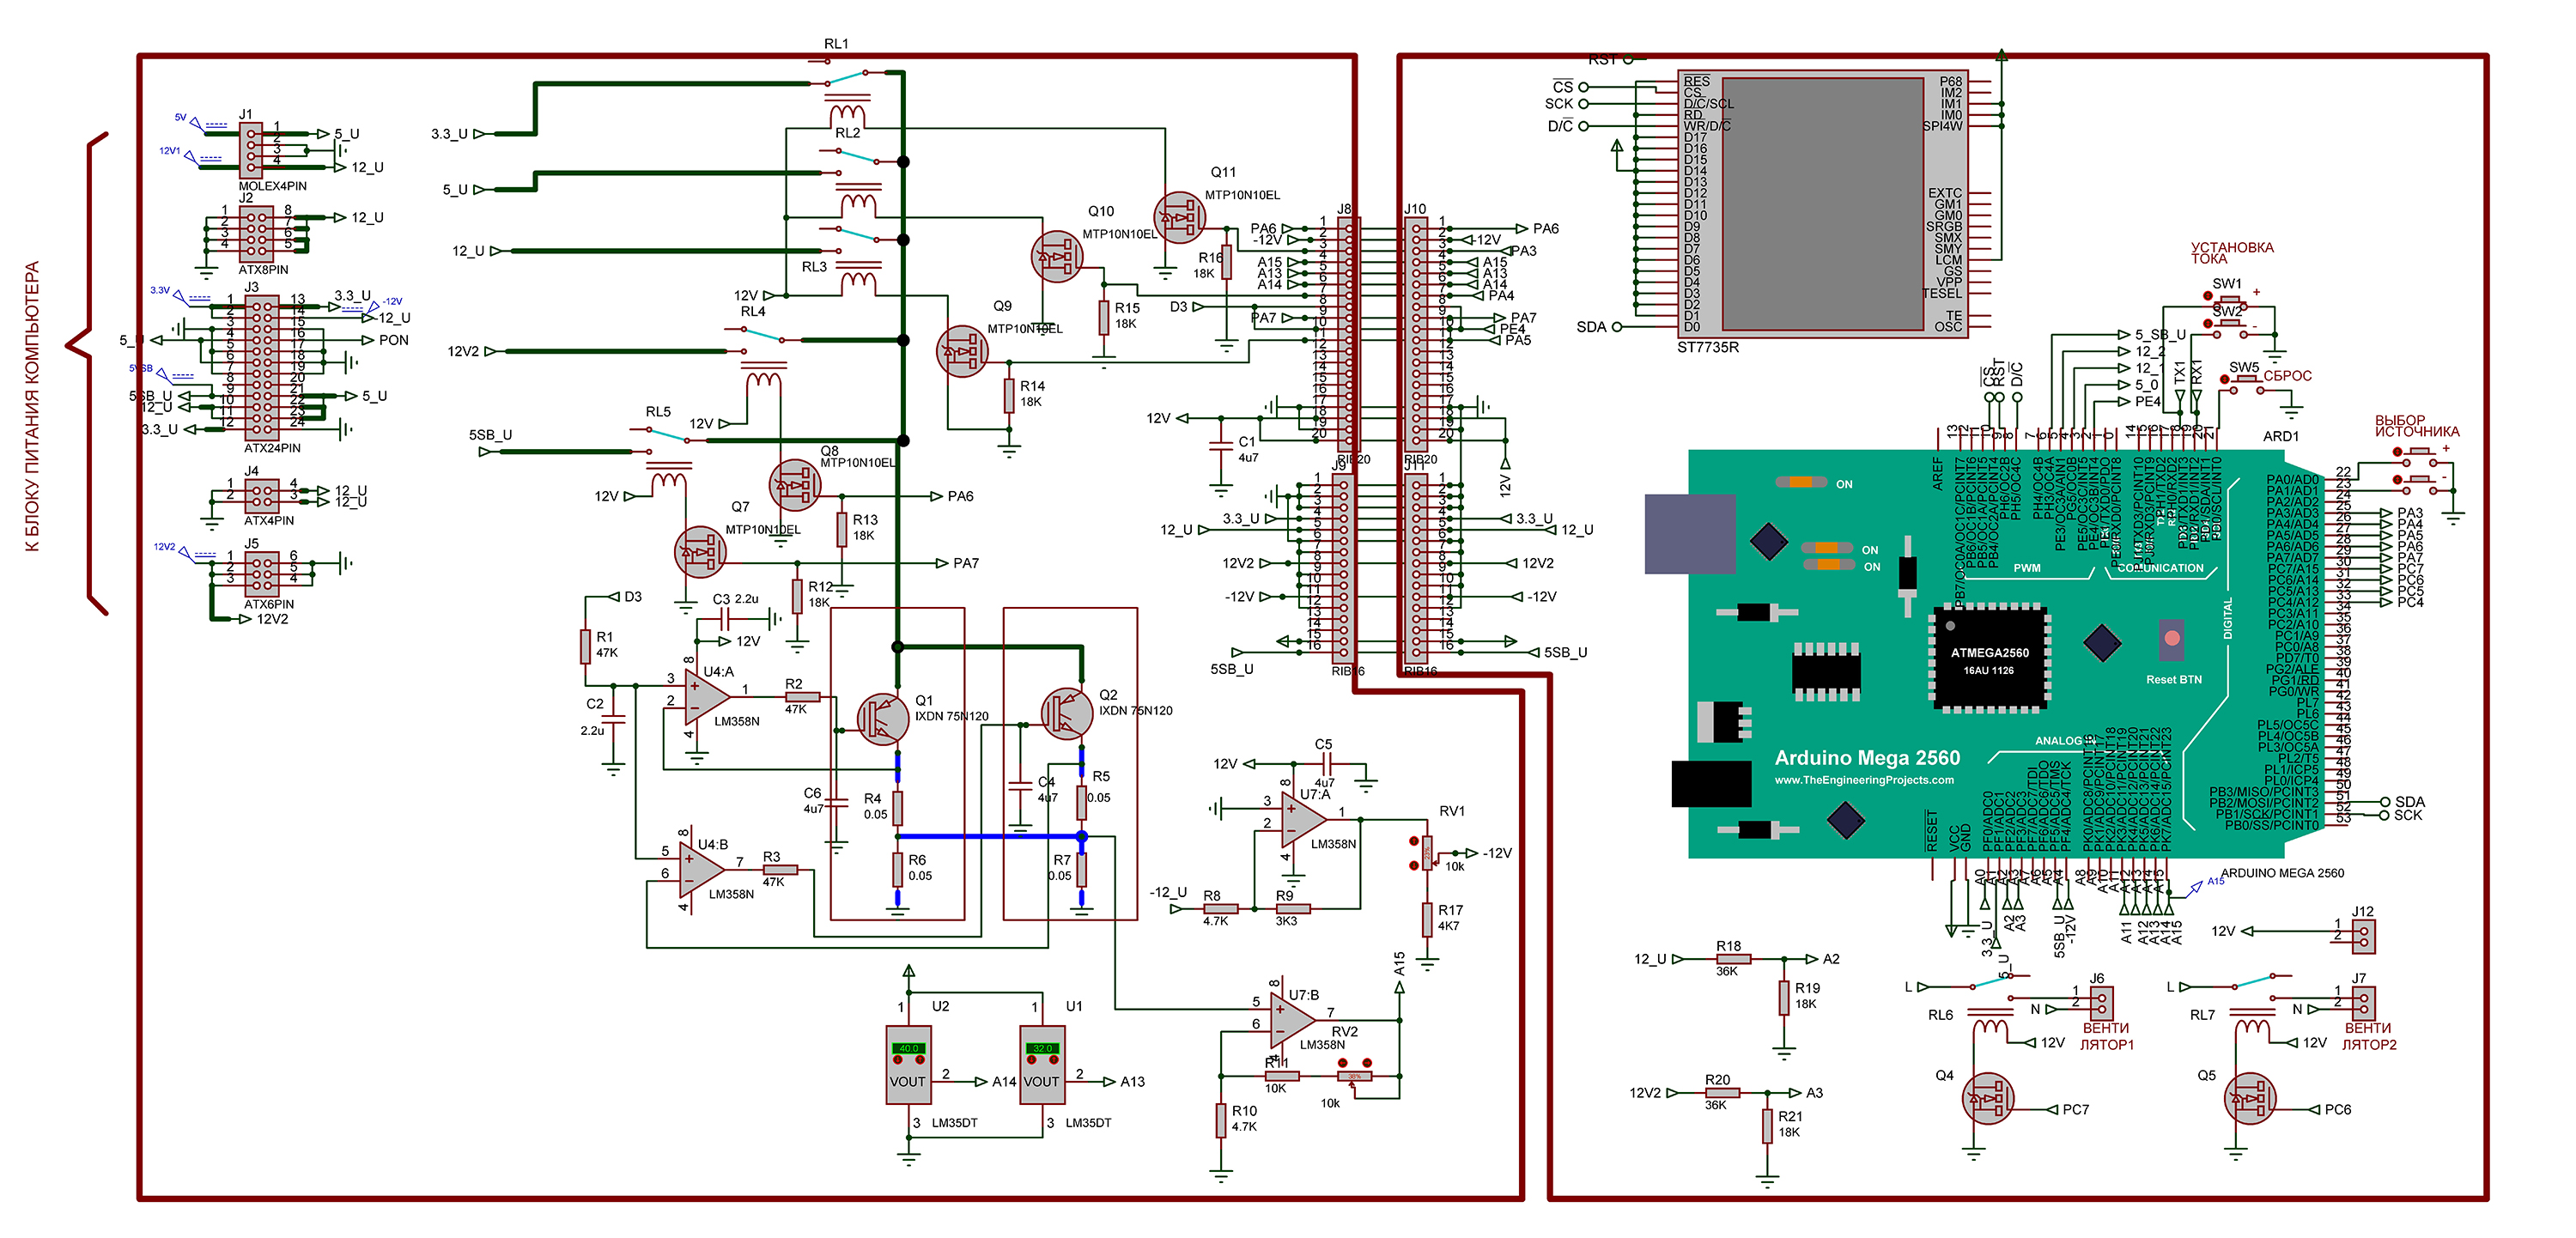Open the www.TheEngineeringProjects.com link text
The width and height of the screenshot is (2576, 1238).
coord(1864,780)
